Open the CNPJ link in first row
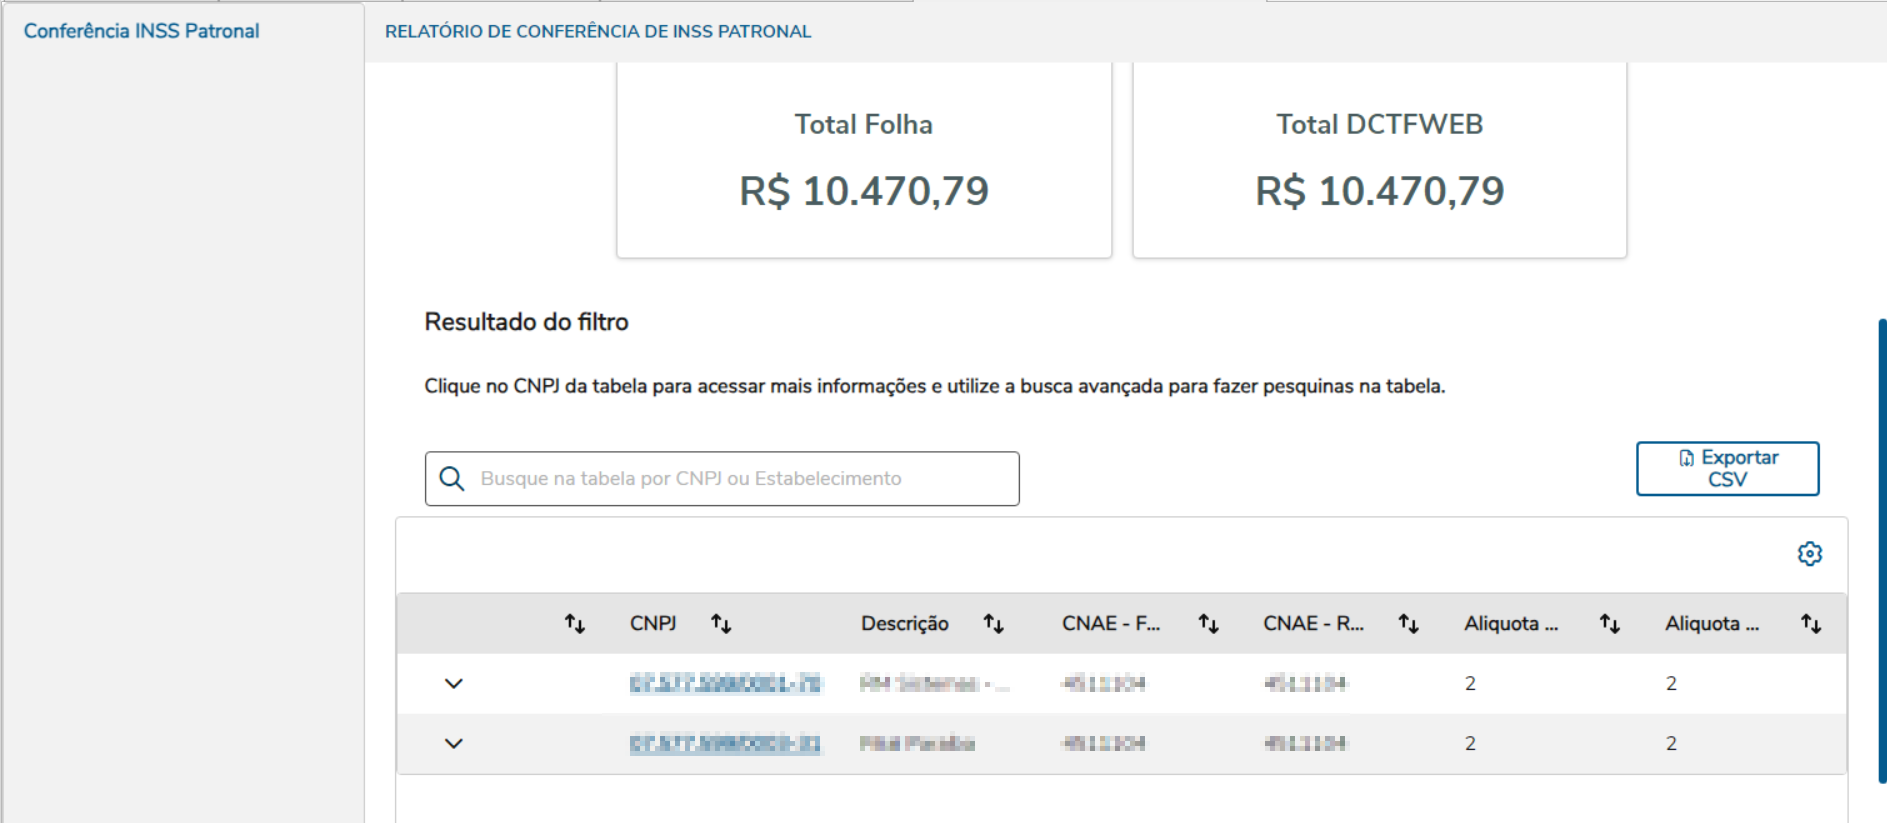 coord(725,684)
